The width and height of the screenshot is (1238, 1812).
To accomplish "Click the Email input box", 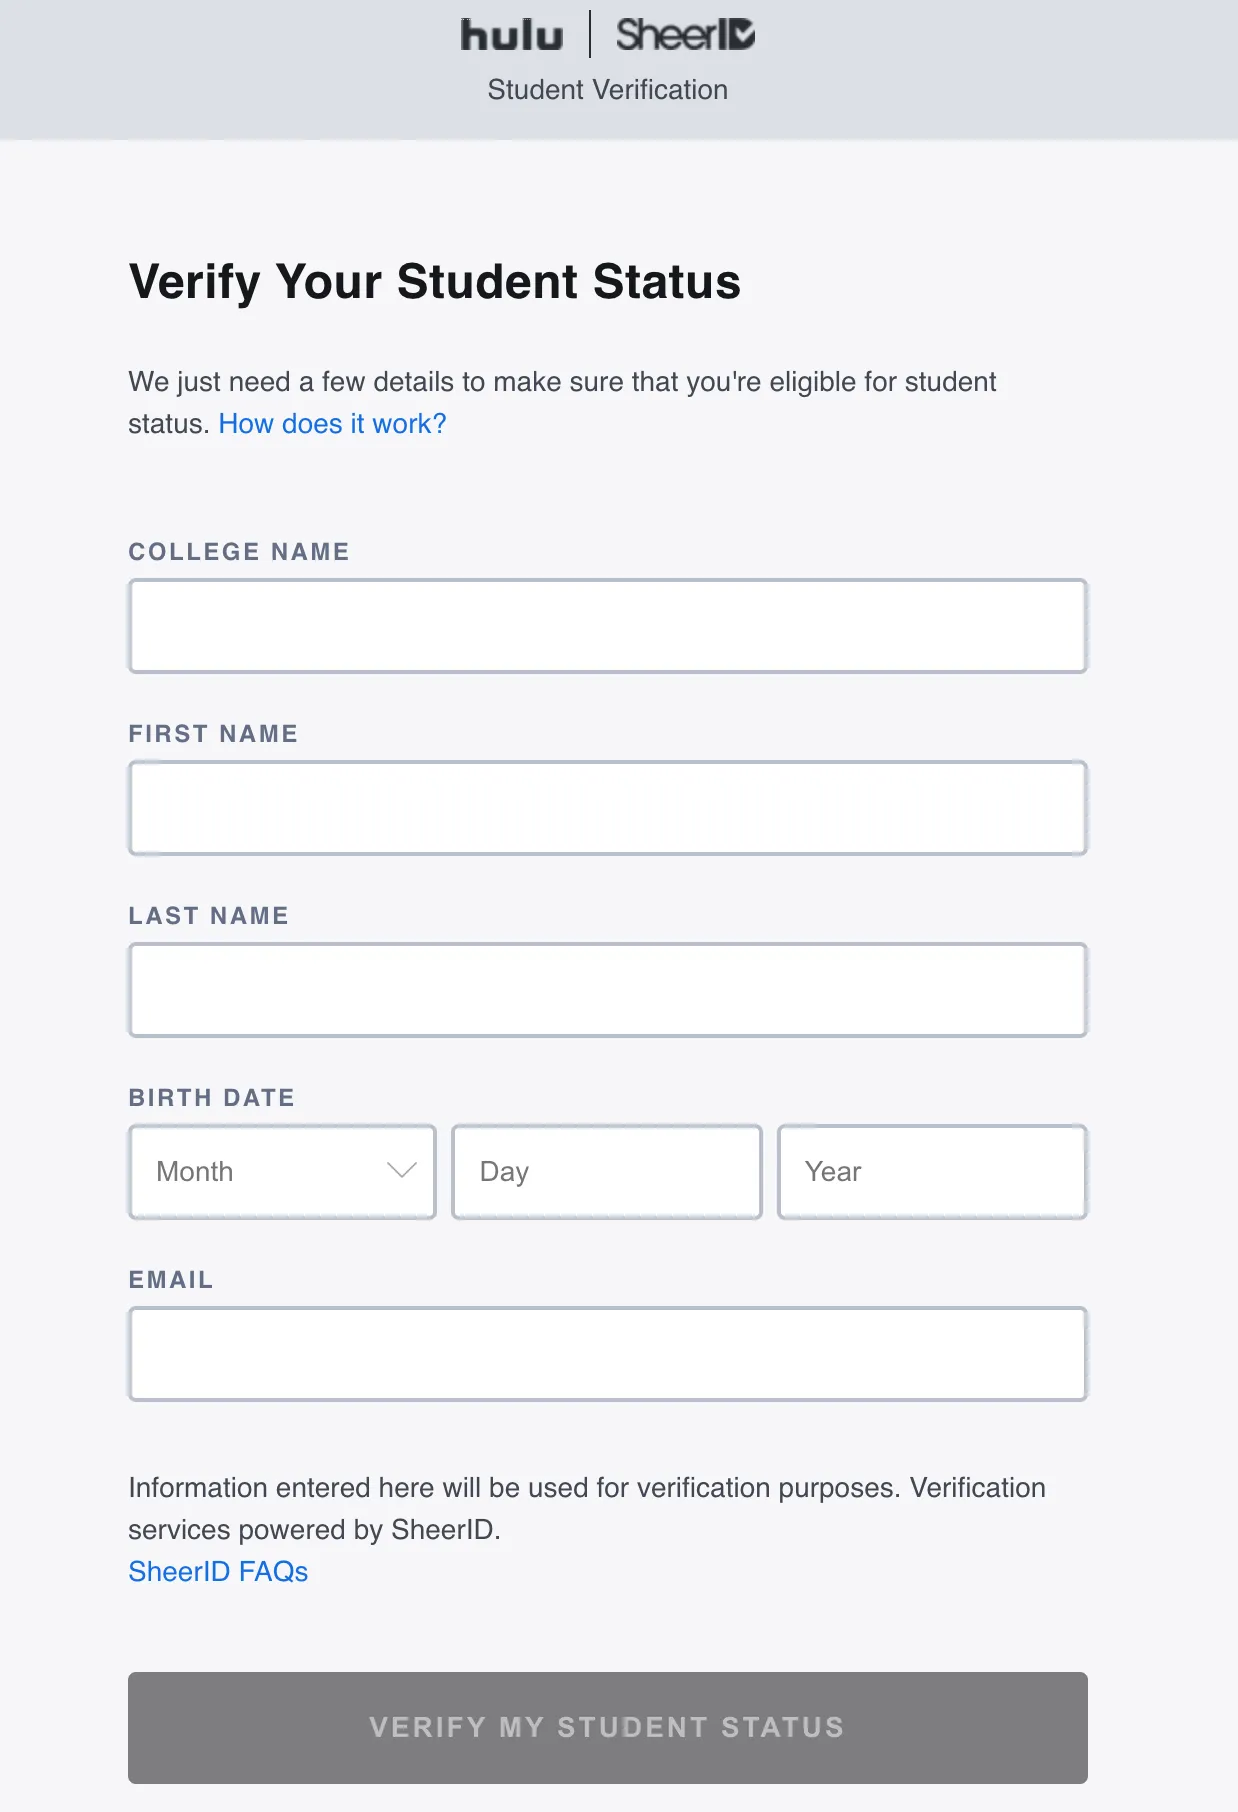I will click(607, 1352).
